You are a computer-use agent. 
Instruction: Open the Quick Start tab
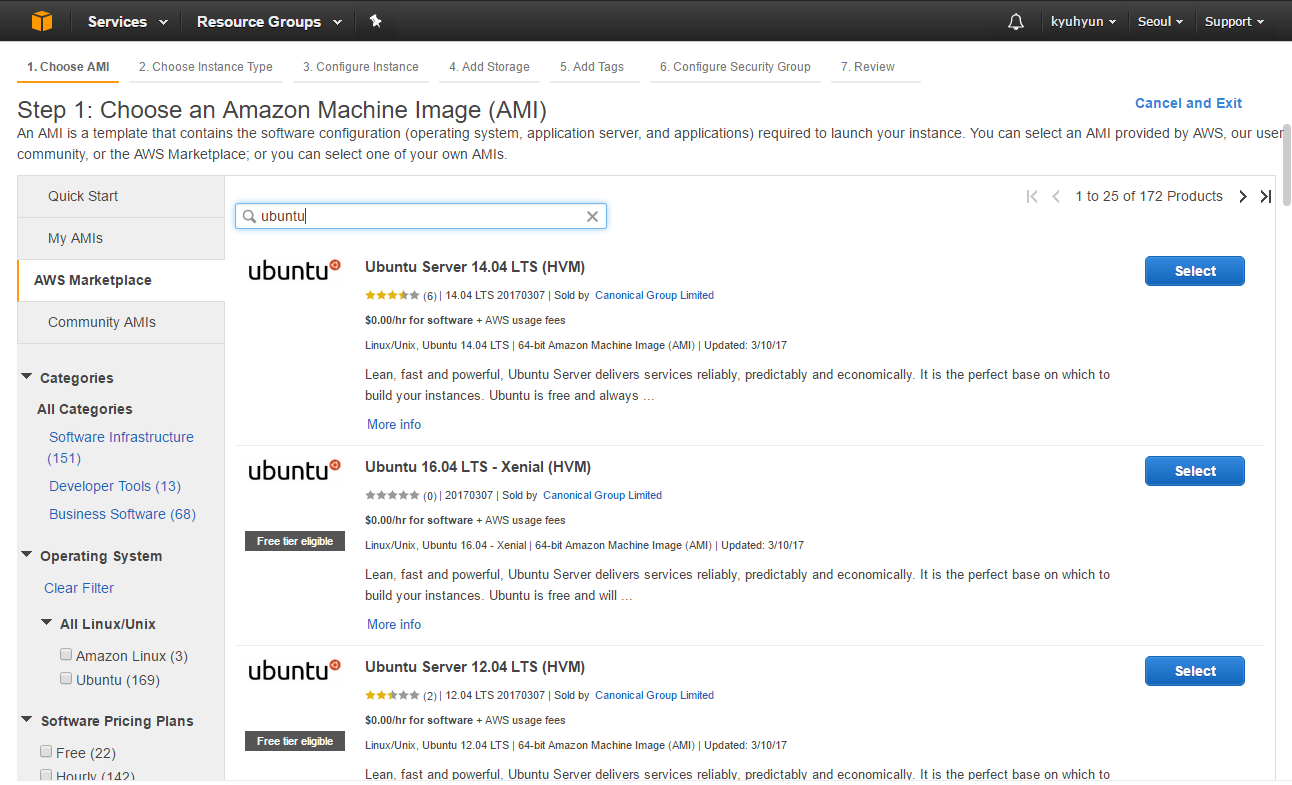[121, 196]
